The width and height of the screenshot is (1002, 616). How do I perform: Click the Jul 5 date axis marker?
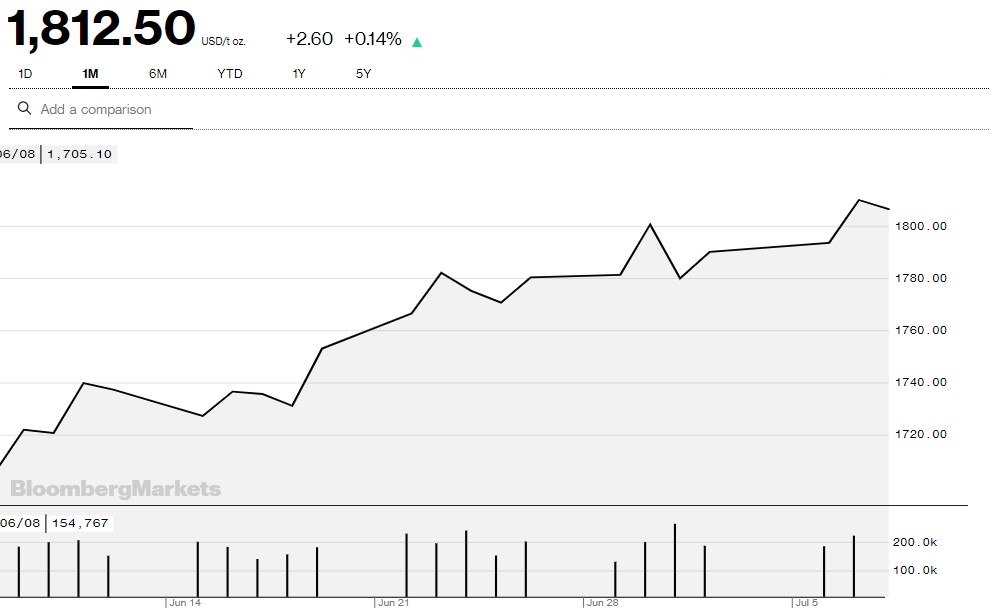coord(807,603)
